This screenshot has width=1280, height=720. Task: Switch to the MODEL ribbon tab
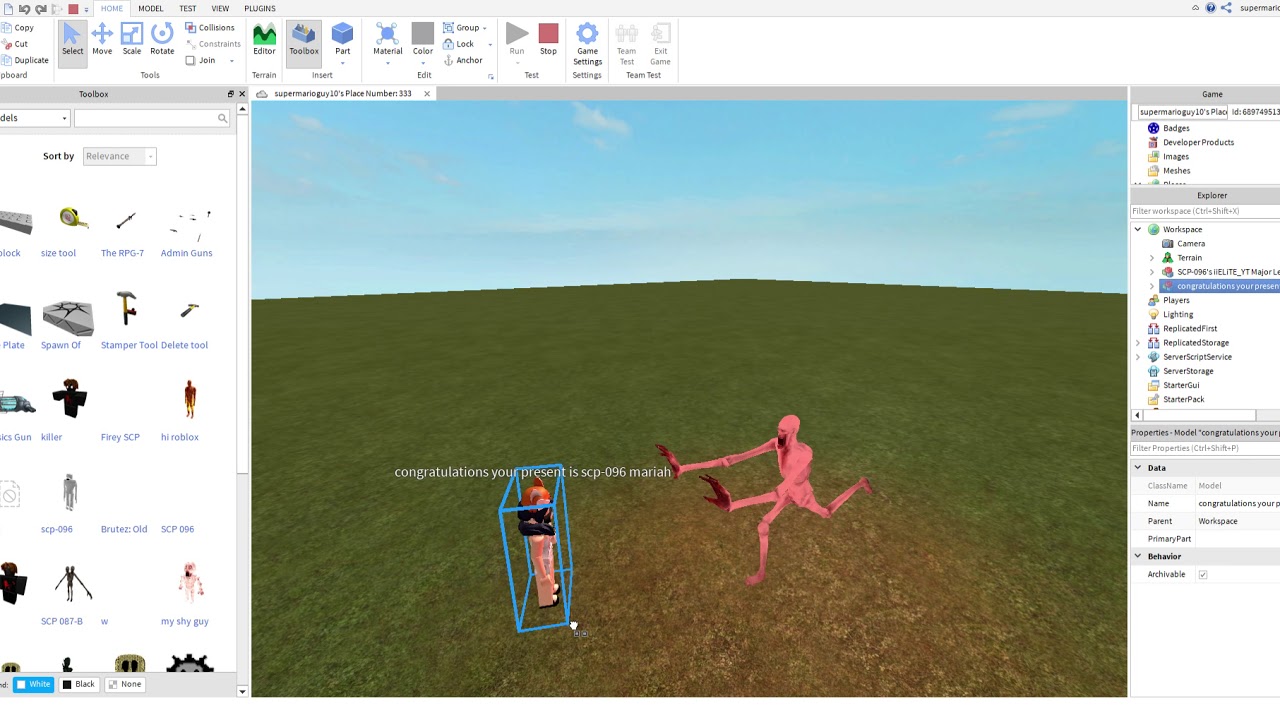tap(151, 8)
